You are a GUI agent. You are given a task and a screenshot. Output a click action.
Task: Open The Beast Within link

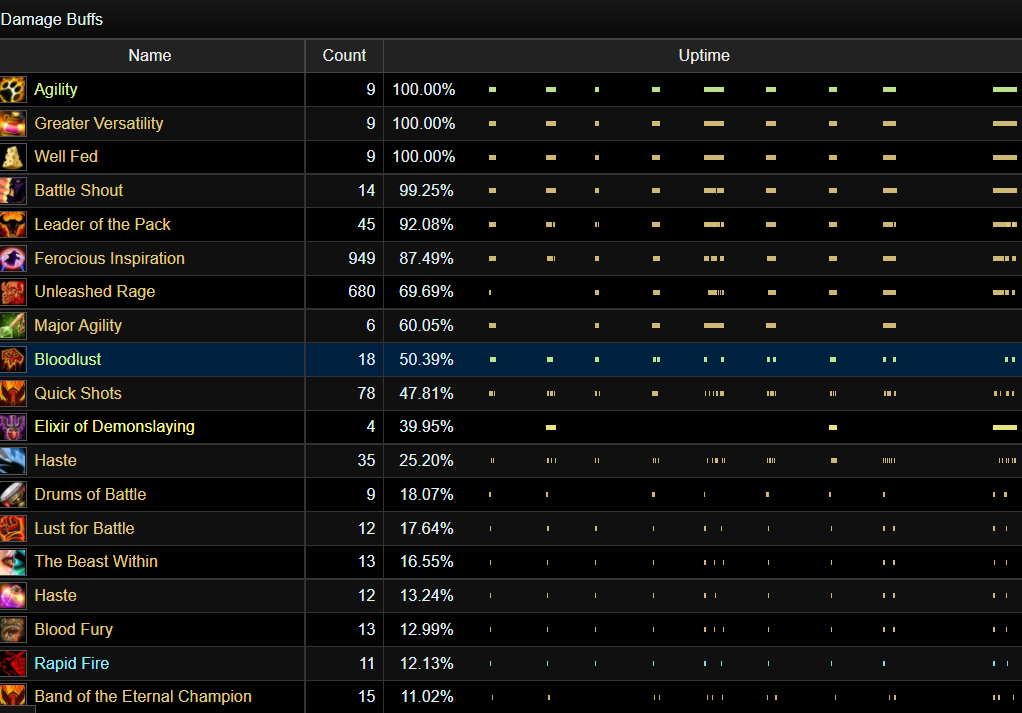pyautogui.click(x=96, y=561)
